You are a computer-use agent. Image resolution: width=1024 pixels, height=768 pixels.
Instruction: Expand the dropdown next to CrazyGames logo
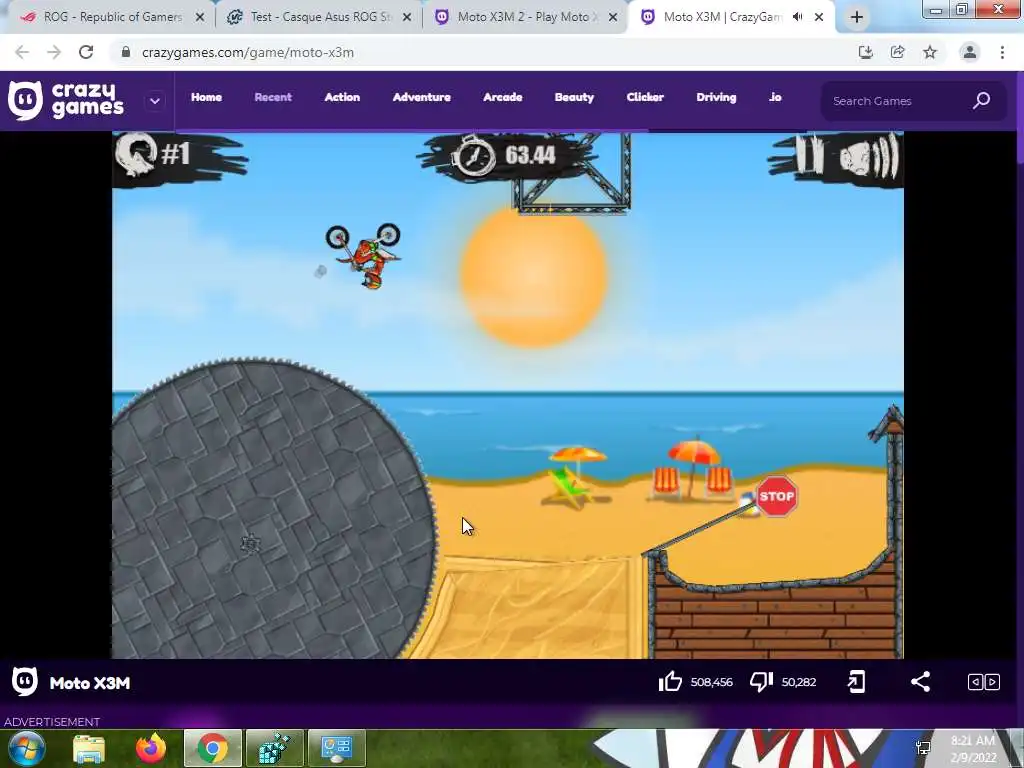tap(155, 101)
